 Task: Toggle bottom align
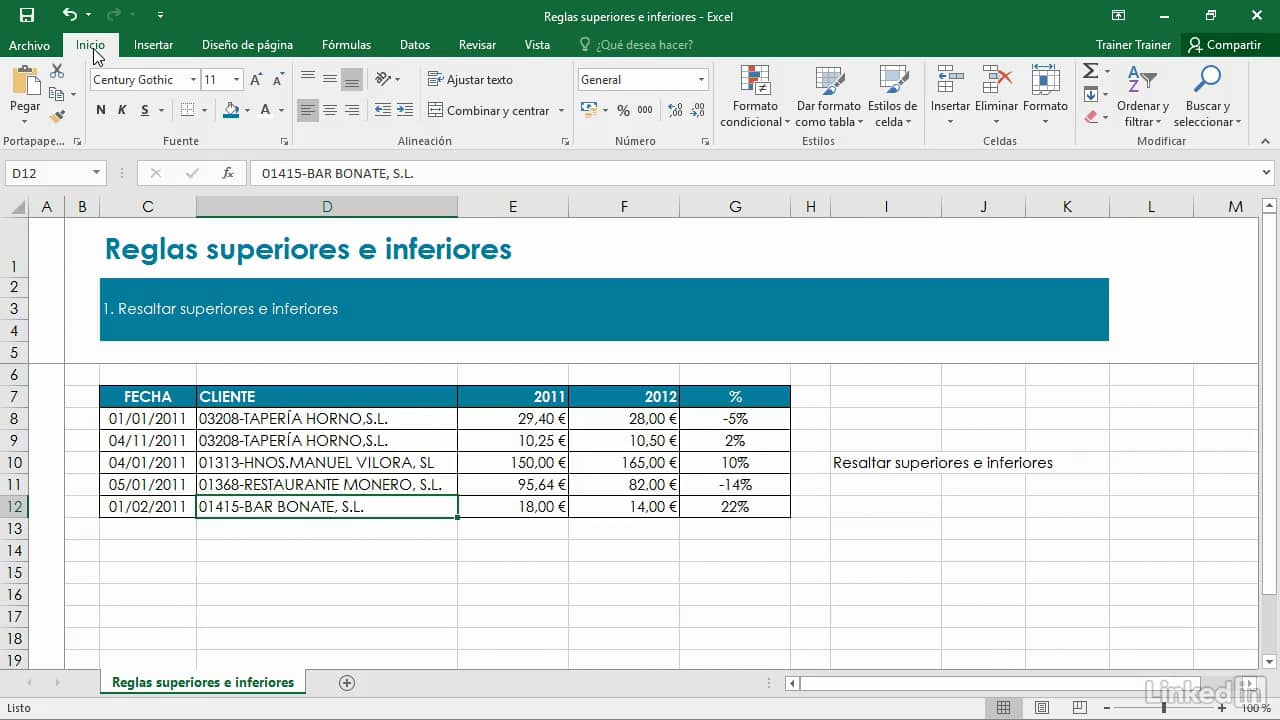[352, 79]
